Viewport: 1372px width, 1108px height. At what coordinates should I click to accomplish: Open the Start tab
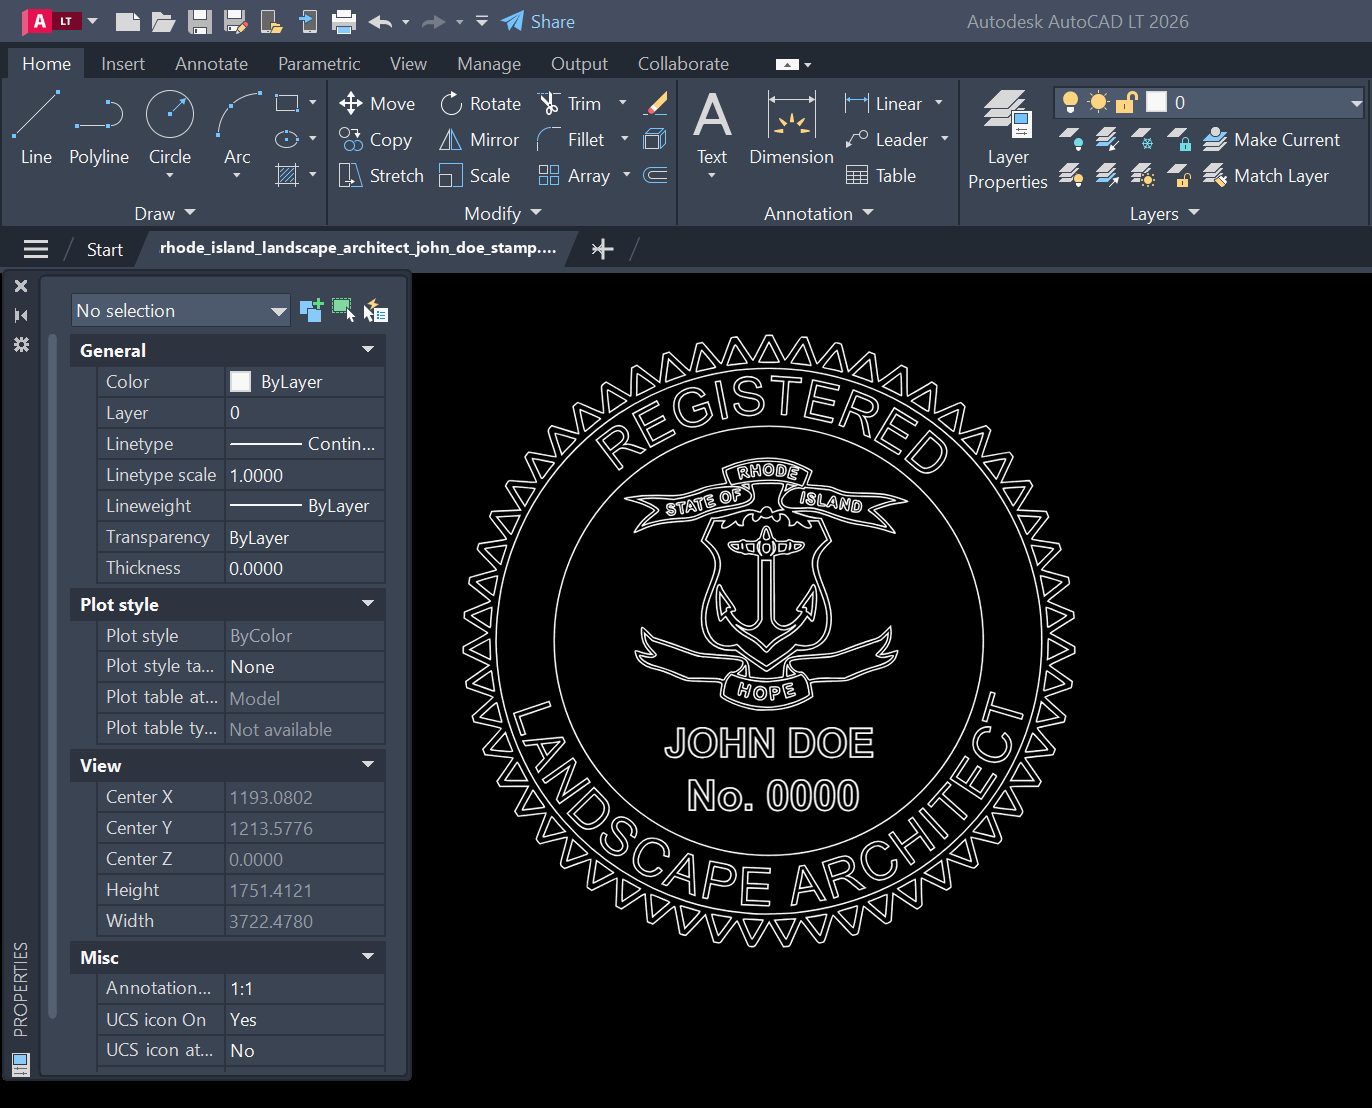(105, 249)
